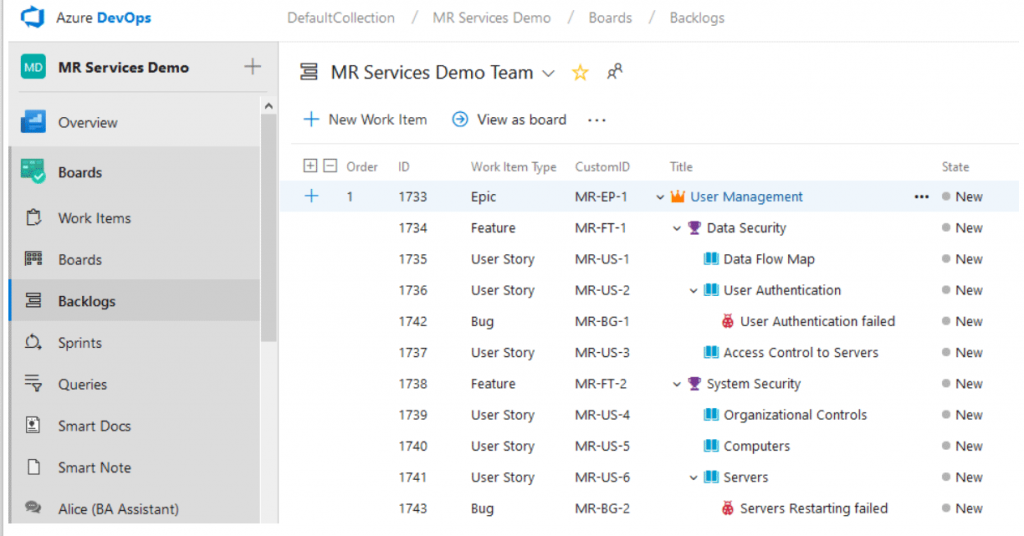Open Servers Restarting failed title
This screenshot has height=536, width=1024.
[814, 509]
